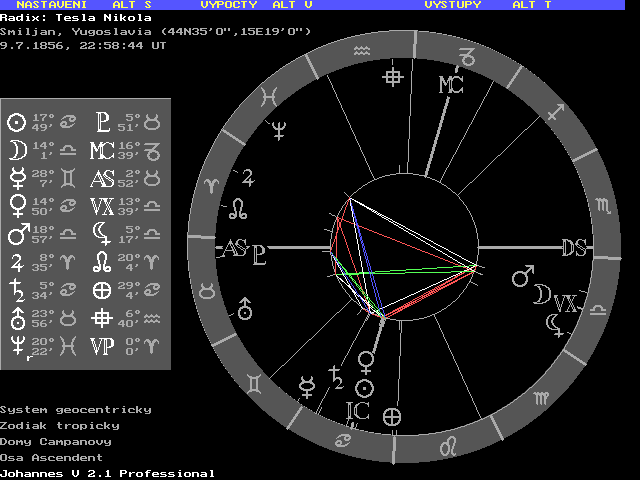
Task: Click the Uranus glyph in the positions table
Action: pos(16,319)
